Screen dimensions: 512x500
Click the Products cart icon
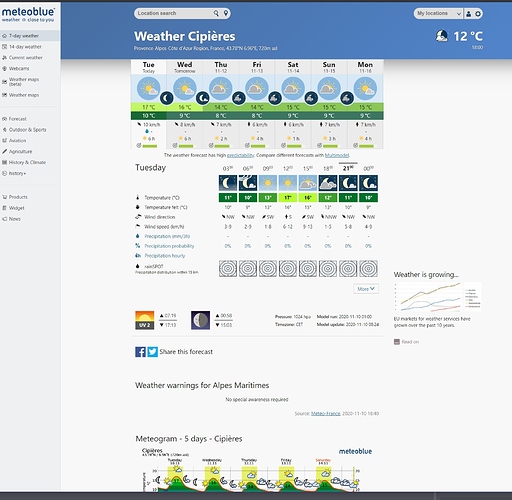(4, 197)
